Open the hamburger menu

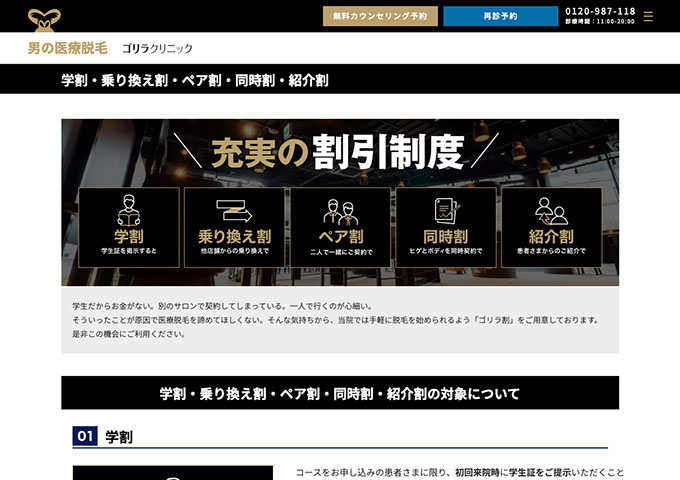click(648, 16)
